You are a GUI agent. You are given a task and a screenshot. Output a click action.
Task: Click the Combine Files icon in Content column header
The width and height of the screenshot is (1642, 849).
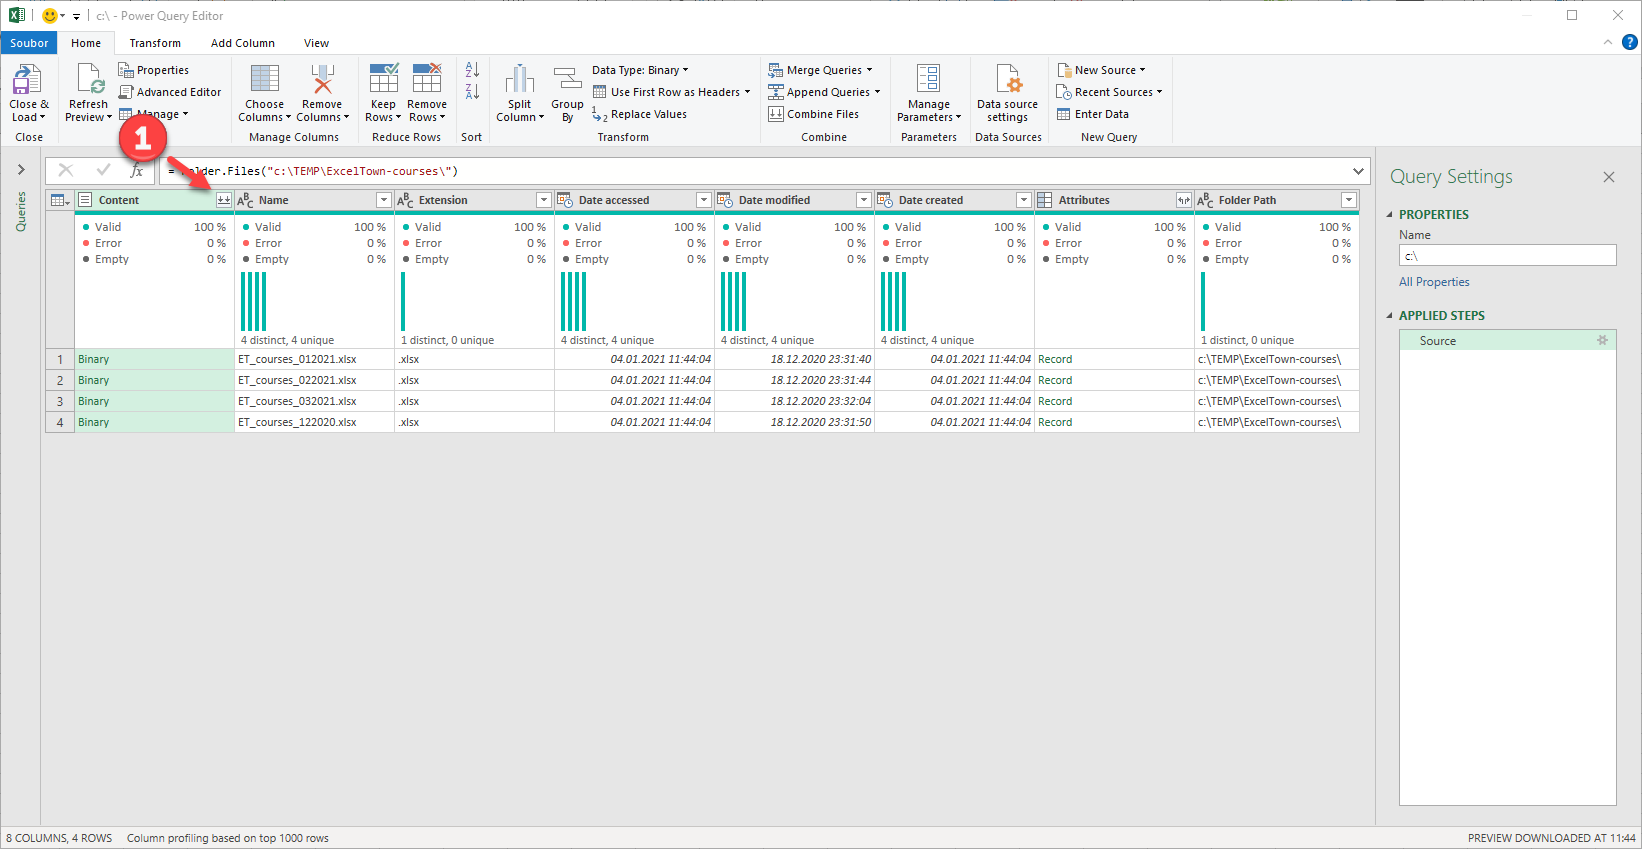click(224, 200)
